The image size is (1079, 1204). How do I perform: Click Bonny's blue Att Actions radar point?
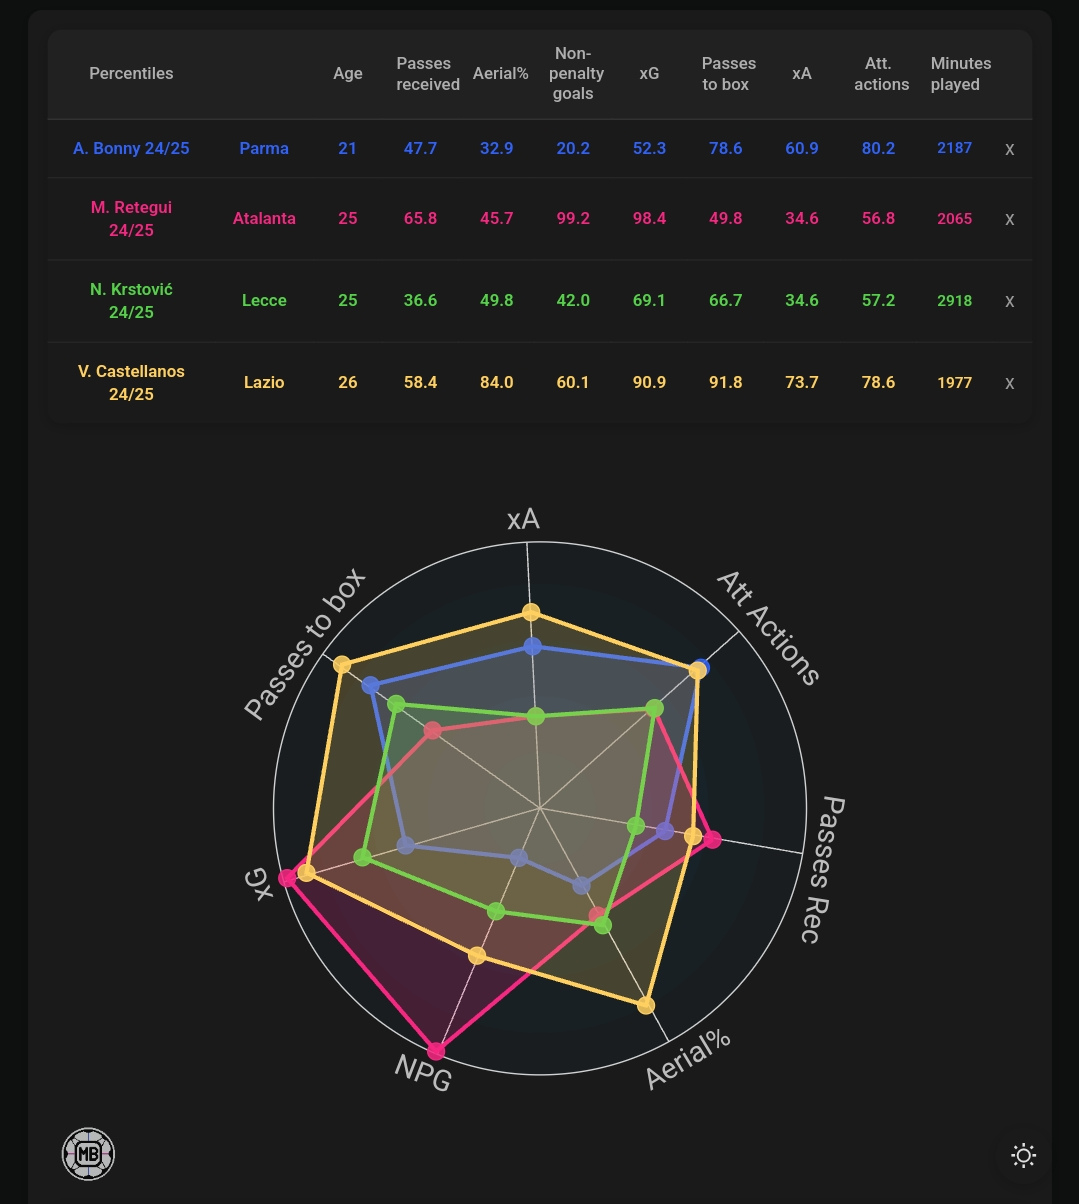pos(702,667)
